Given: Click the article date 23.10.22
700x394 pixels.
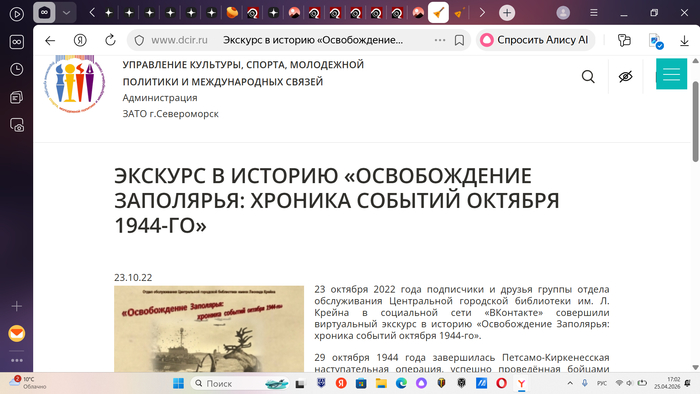Looking at the screenshot, I should [133, 278].
